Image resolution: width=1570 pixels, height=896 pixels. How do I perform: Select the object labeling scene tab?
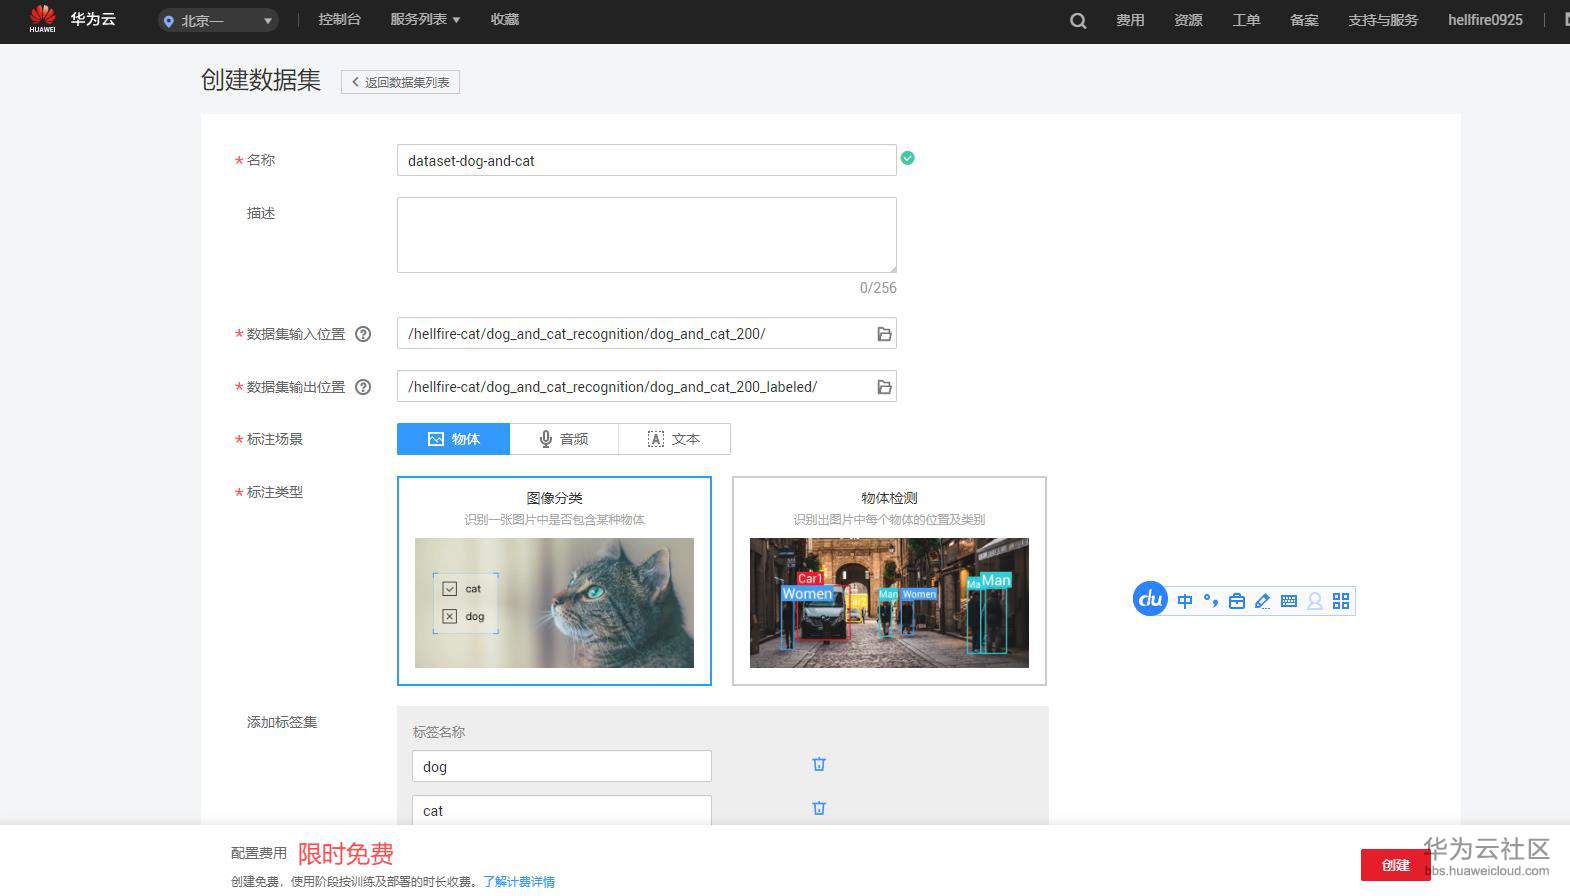pos(453,439)
